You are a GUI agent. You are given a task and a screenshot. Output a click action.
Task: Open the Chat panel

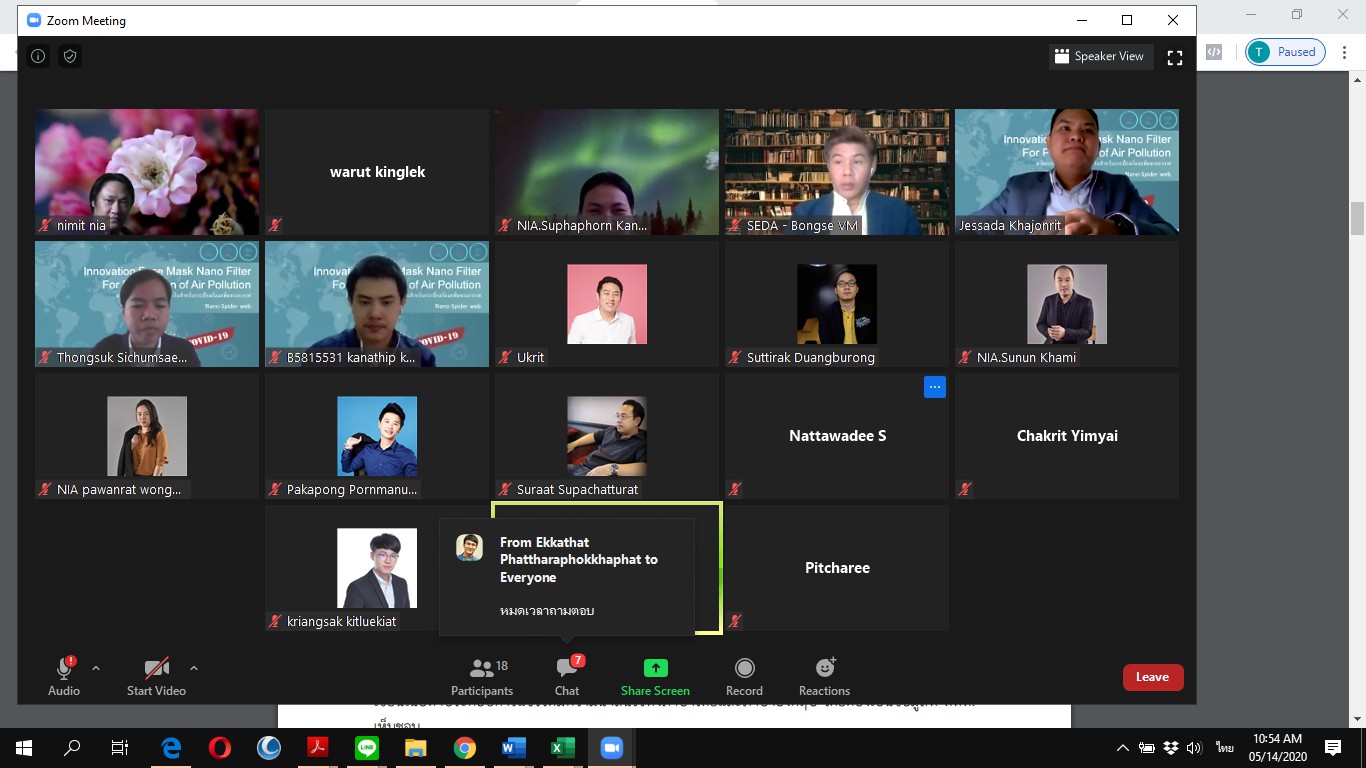567,677
